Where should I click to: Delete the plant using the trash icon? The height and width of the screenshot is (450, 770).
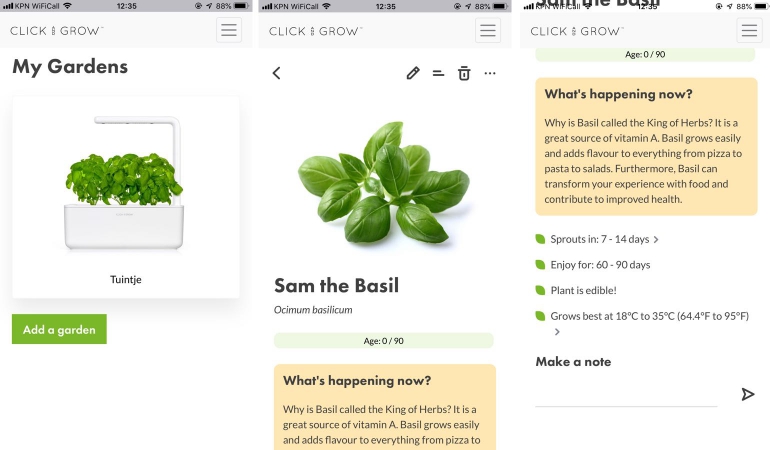coord(464,73)
